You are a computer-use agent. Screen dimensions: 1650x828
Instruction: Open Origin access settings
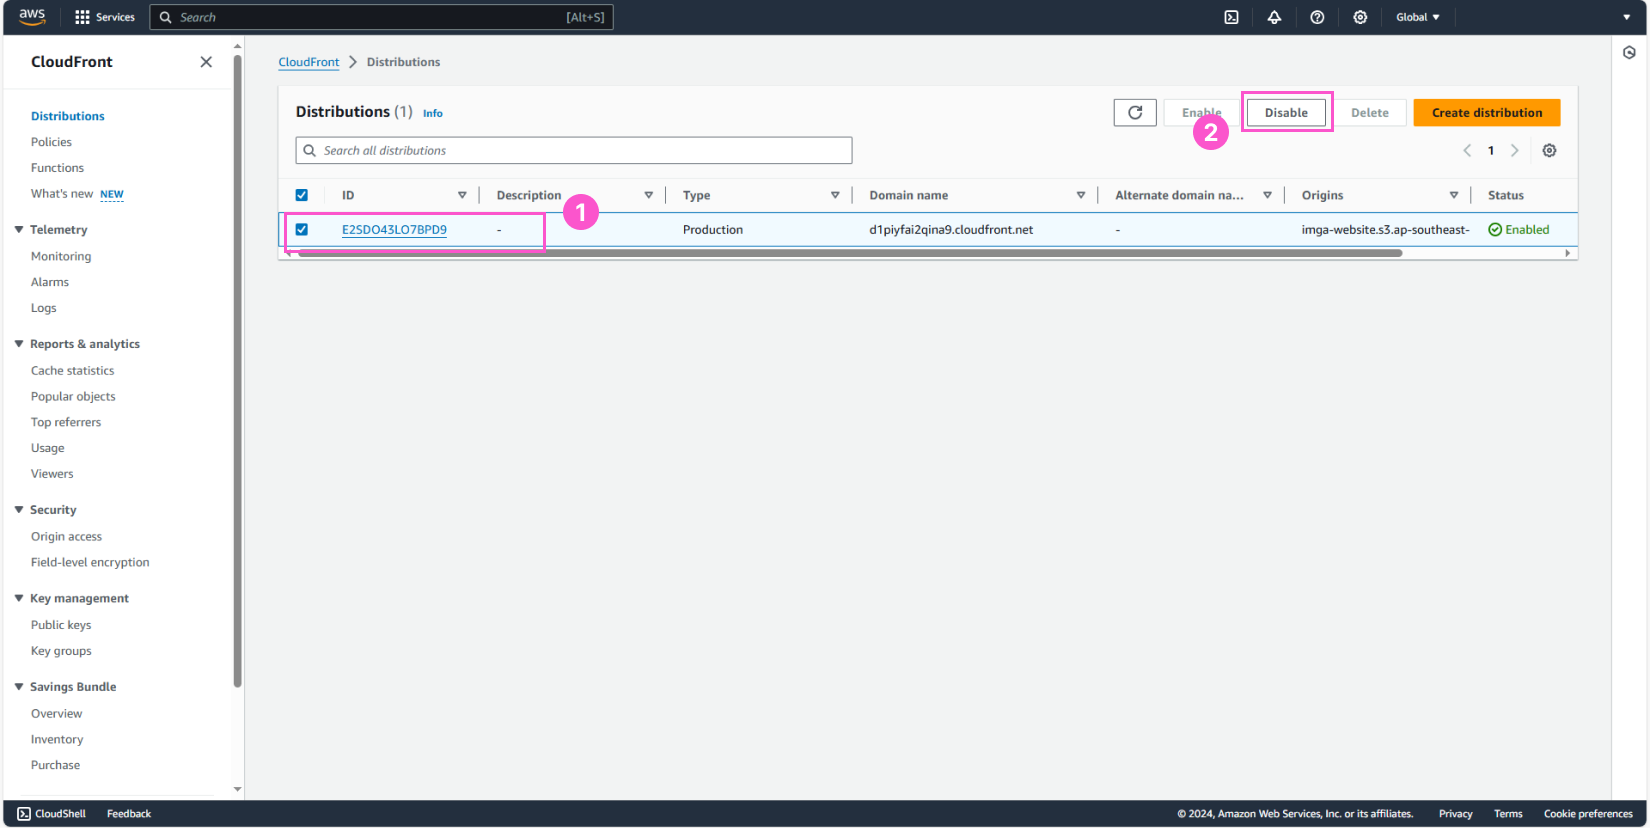(x=66, y=536)
